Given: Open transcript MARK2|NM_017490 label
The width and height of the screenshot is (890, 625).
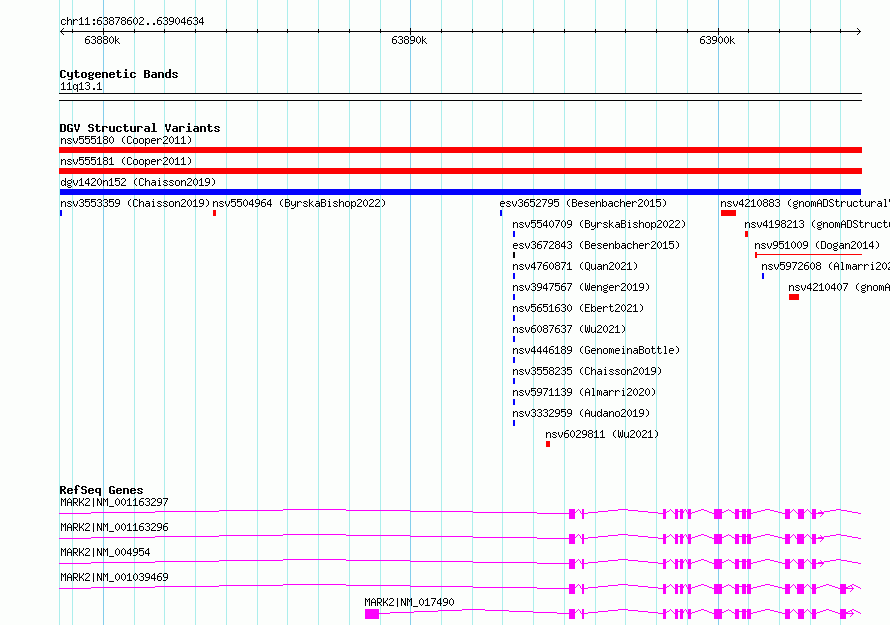Looking at the screenshot, I should pyautogui.click(x=409, y=602).
